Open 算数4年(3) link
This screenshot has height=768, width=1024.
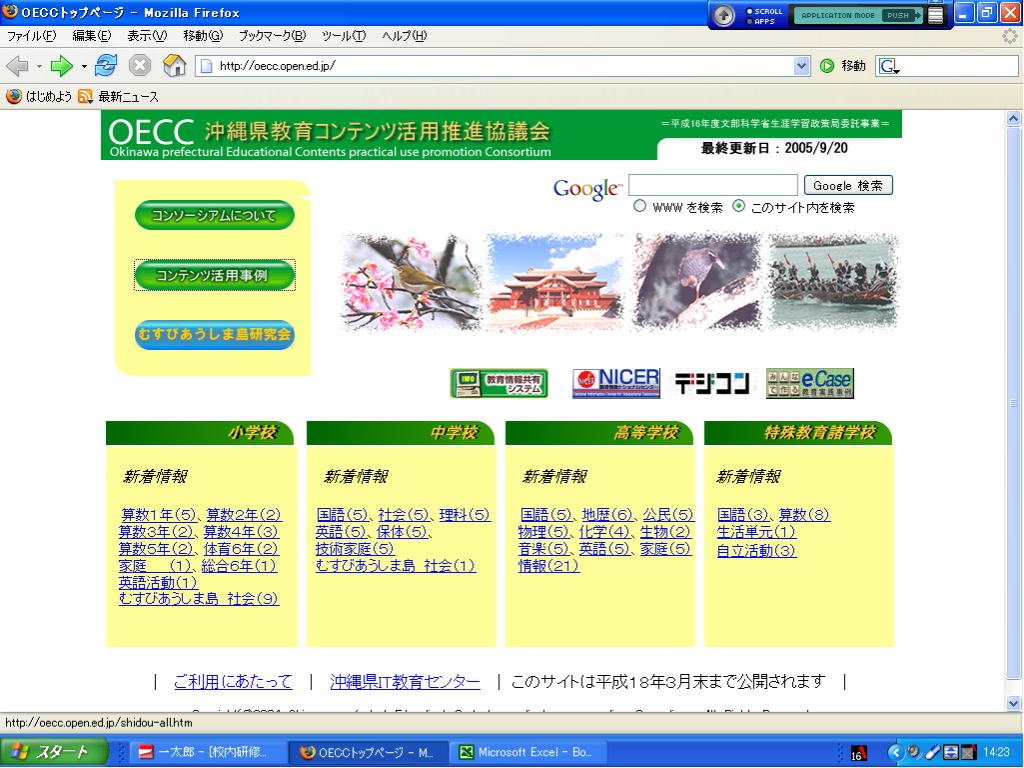tap(241, 532)
